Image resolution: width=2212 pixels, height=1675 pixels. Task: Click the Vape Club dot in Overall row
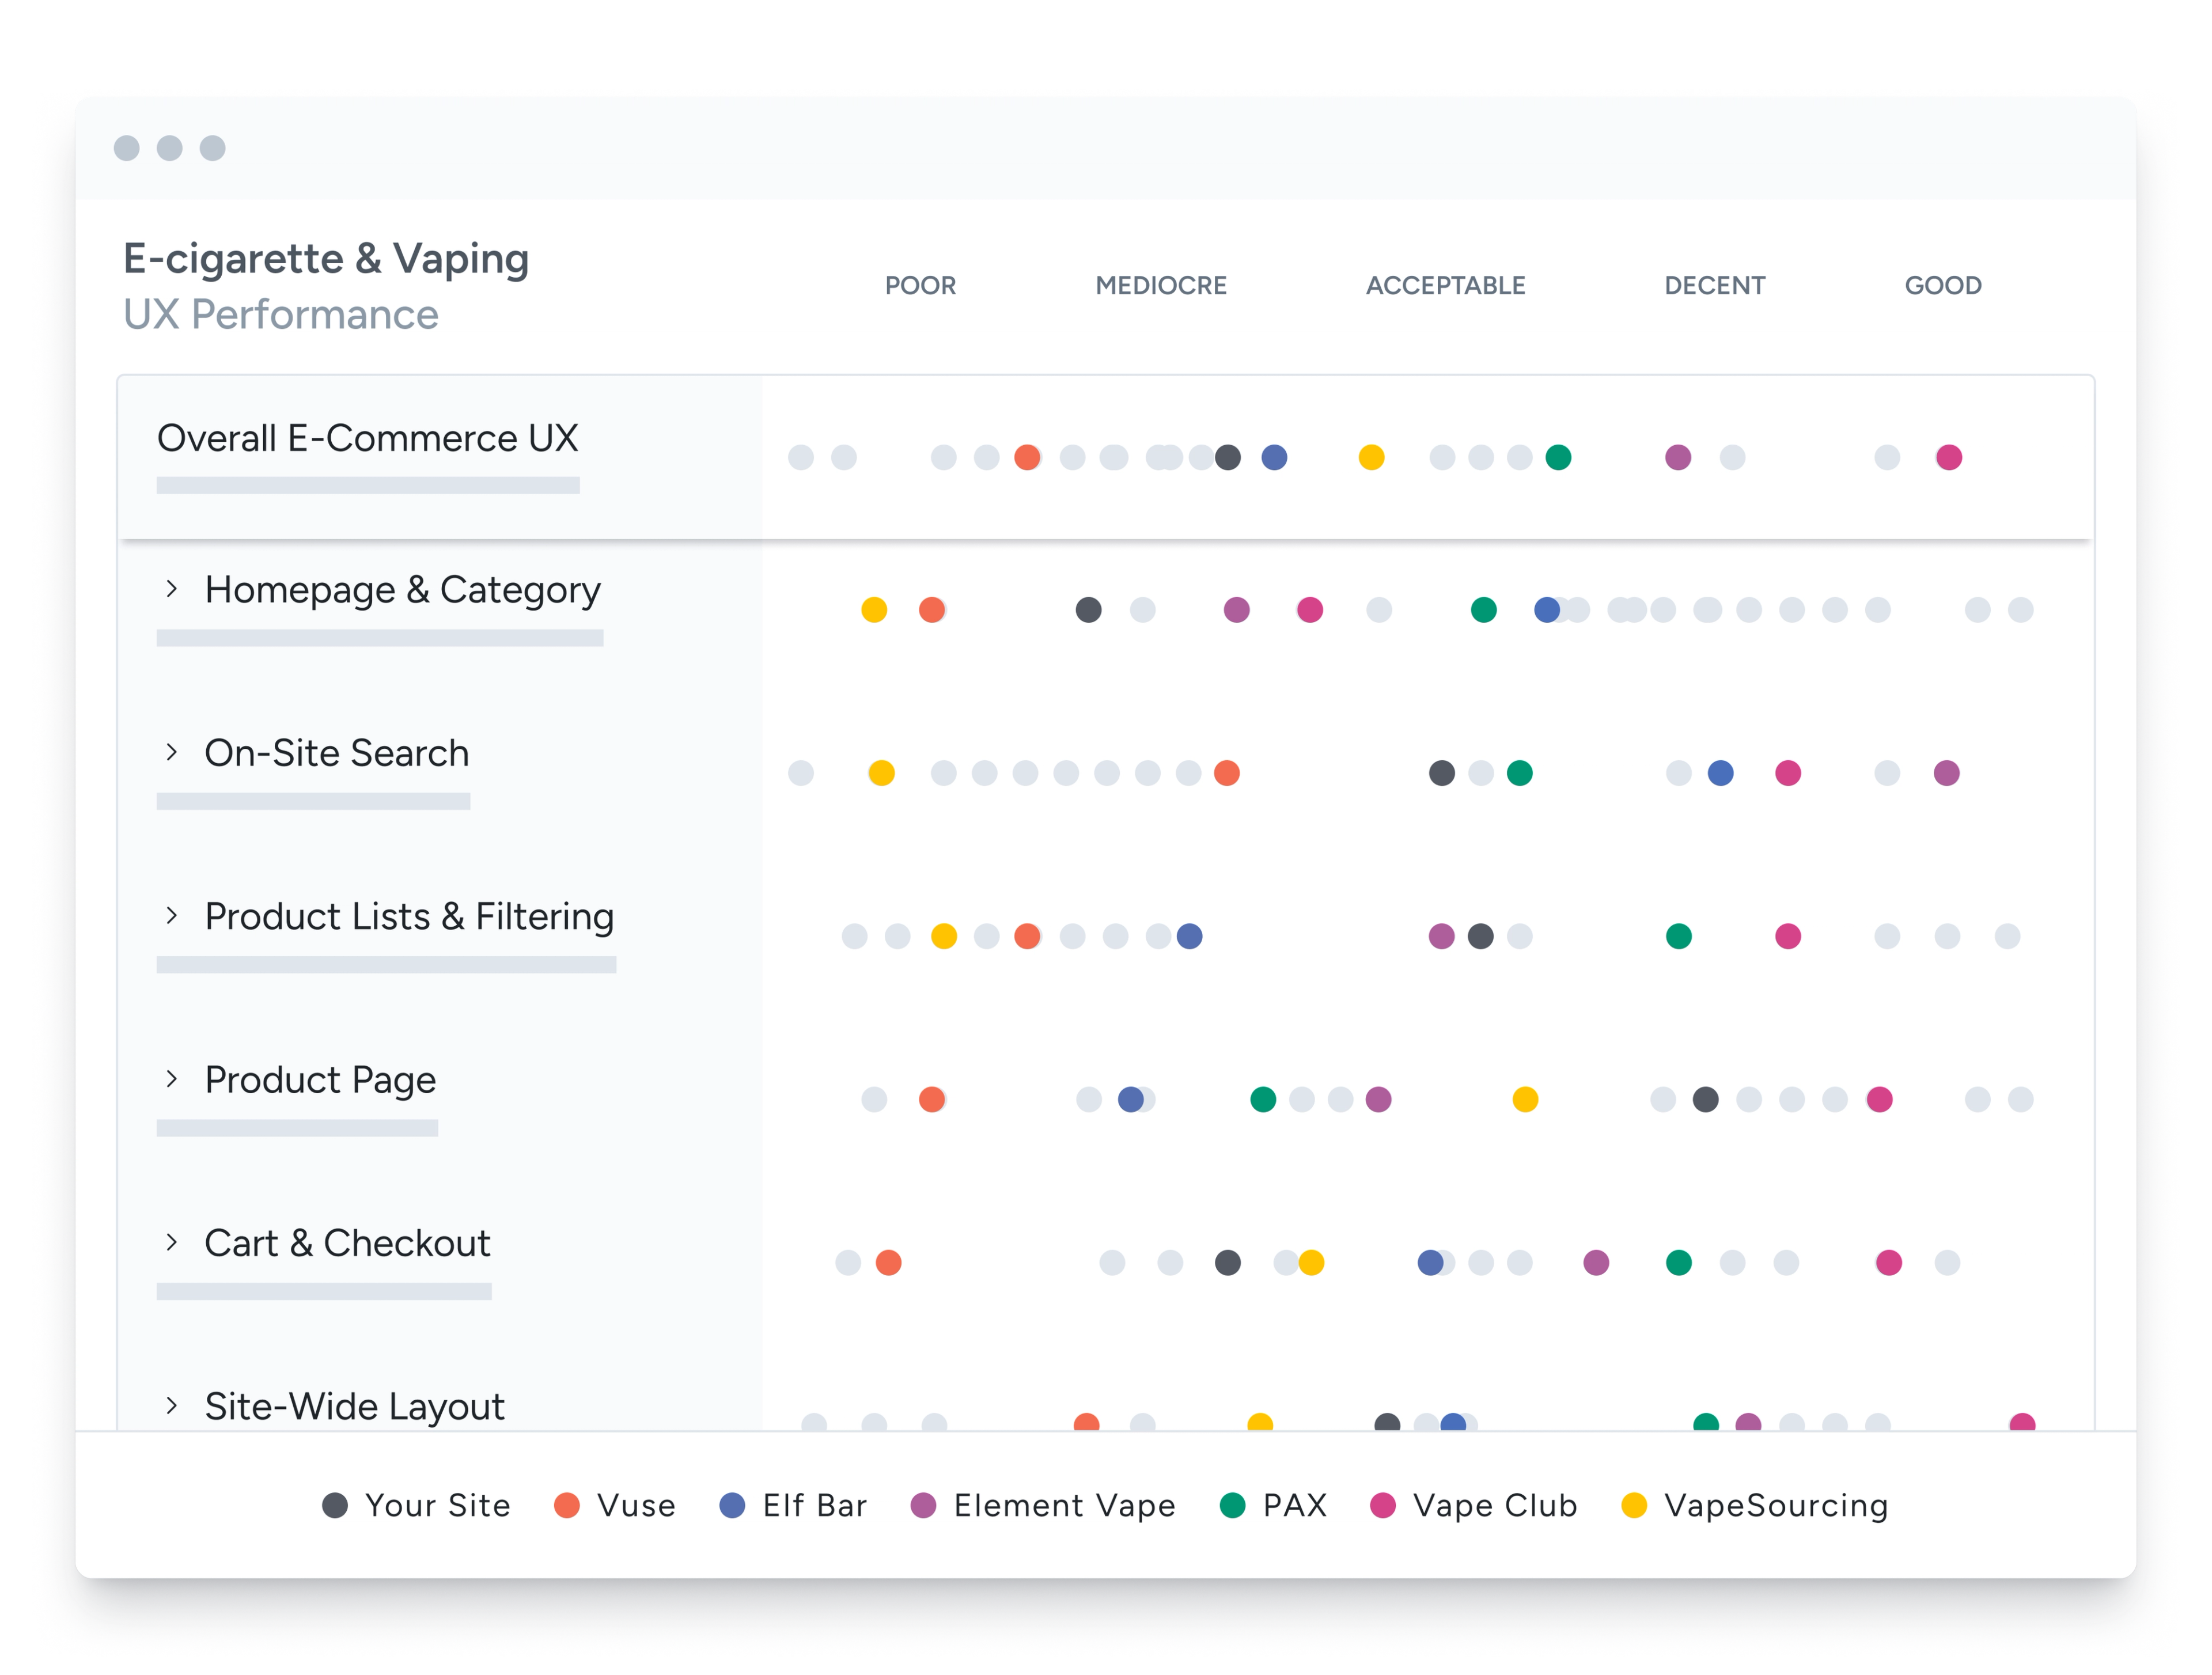tap(1949, 457)
